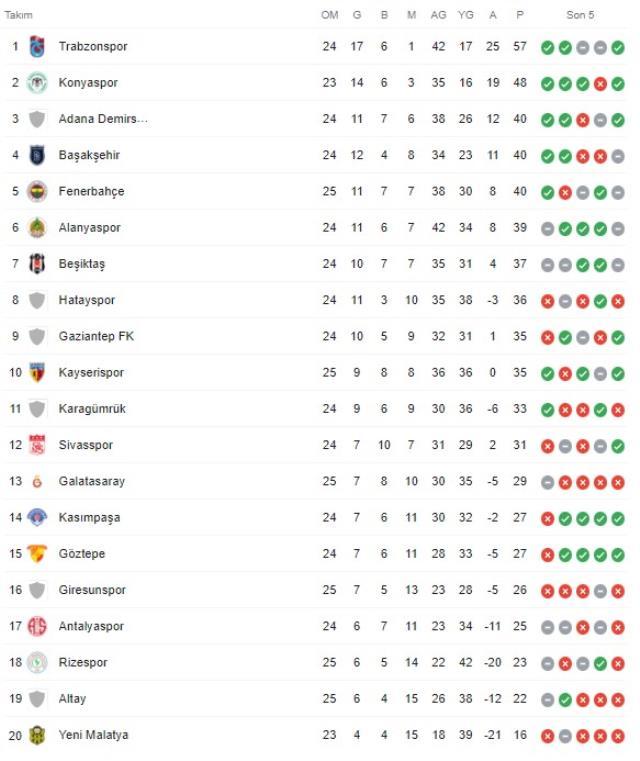Click the Trabzonspor club crest
Screen dimensions: 640x761
(37, 47)
